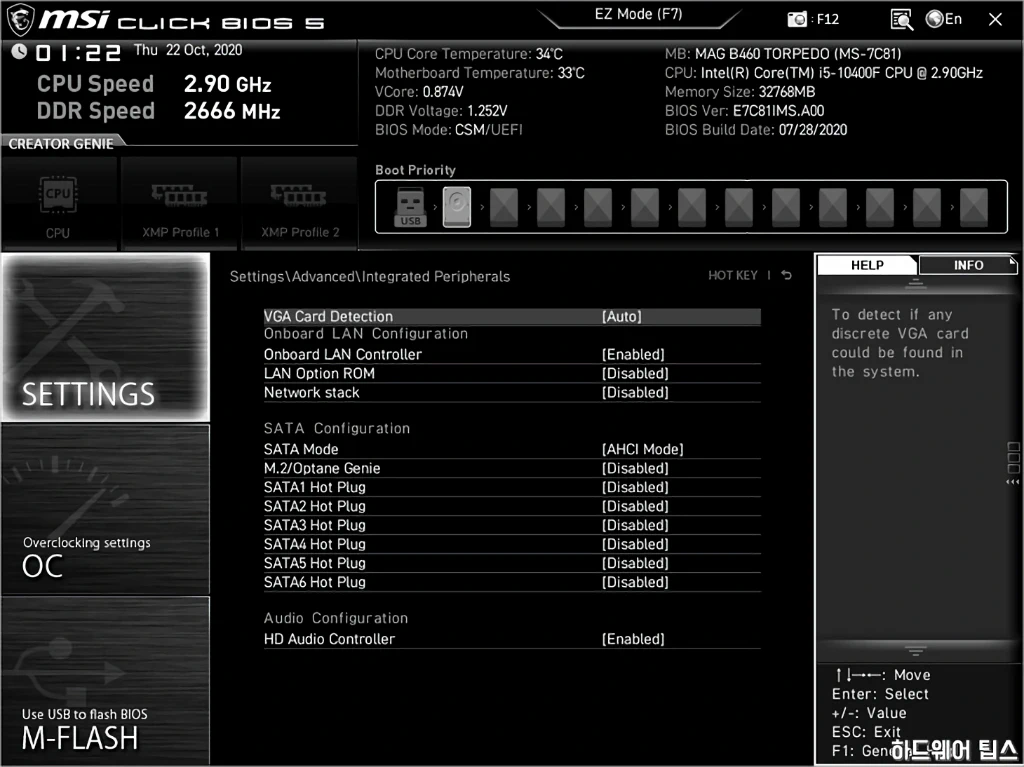
Task: Toggle SATA3 Hot Plug setting
Action: point(512,525)
